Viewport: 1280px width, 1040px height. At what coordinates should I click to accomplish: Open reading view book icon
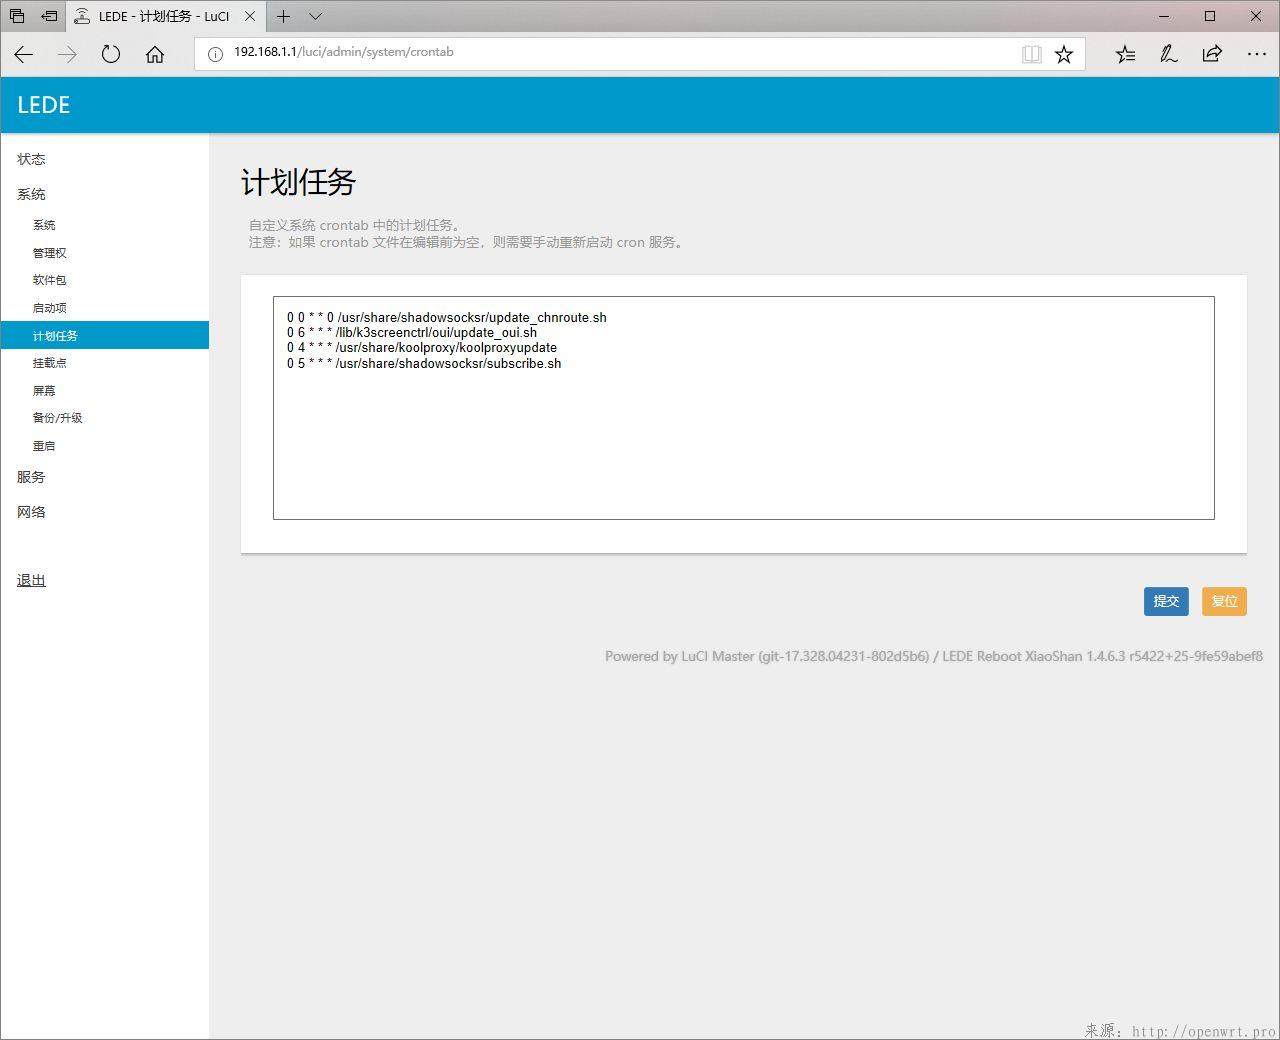coord(1032,55)
